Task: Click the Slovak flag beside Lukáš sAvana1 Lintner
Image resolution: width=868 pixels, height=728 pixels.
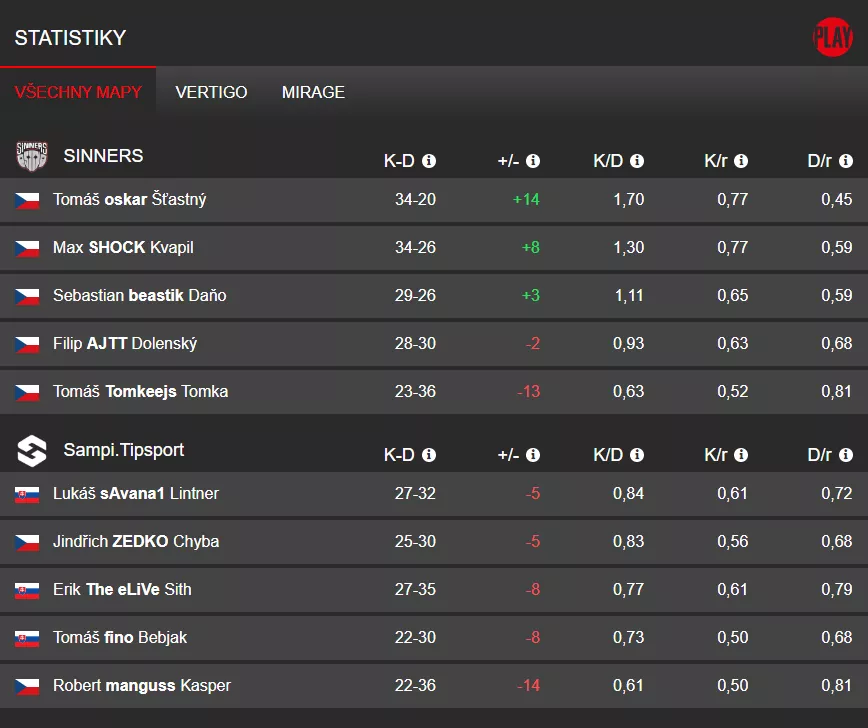Action: 27,493
